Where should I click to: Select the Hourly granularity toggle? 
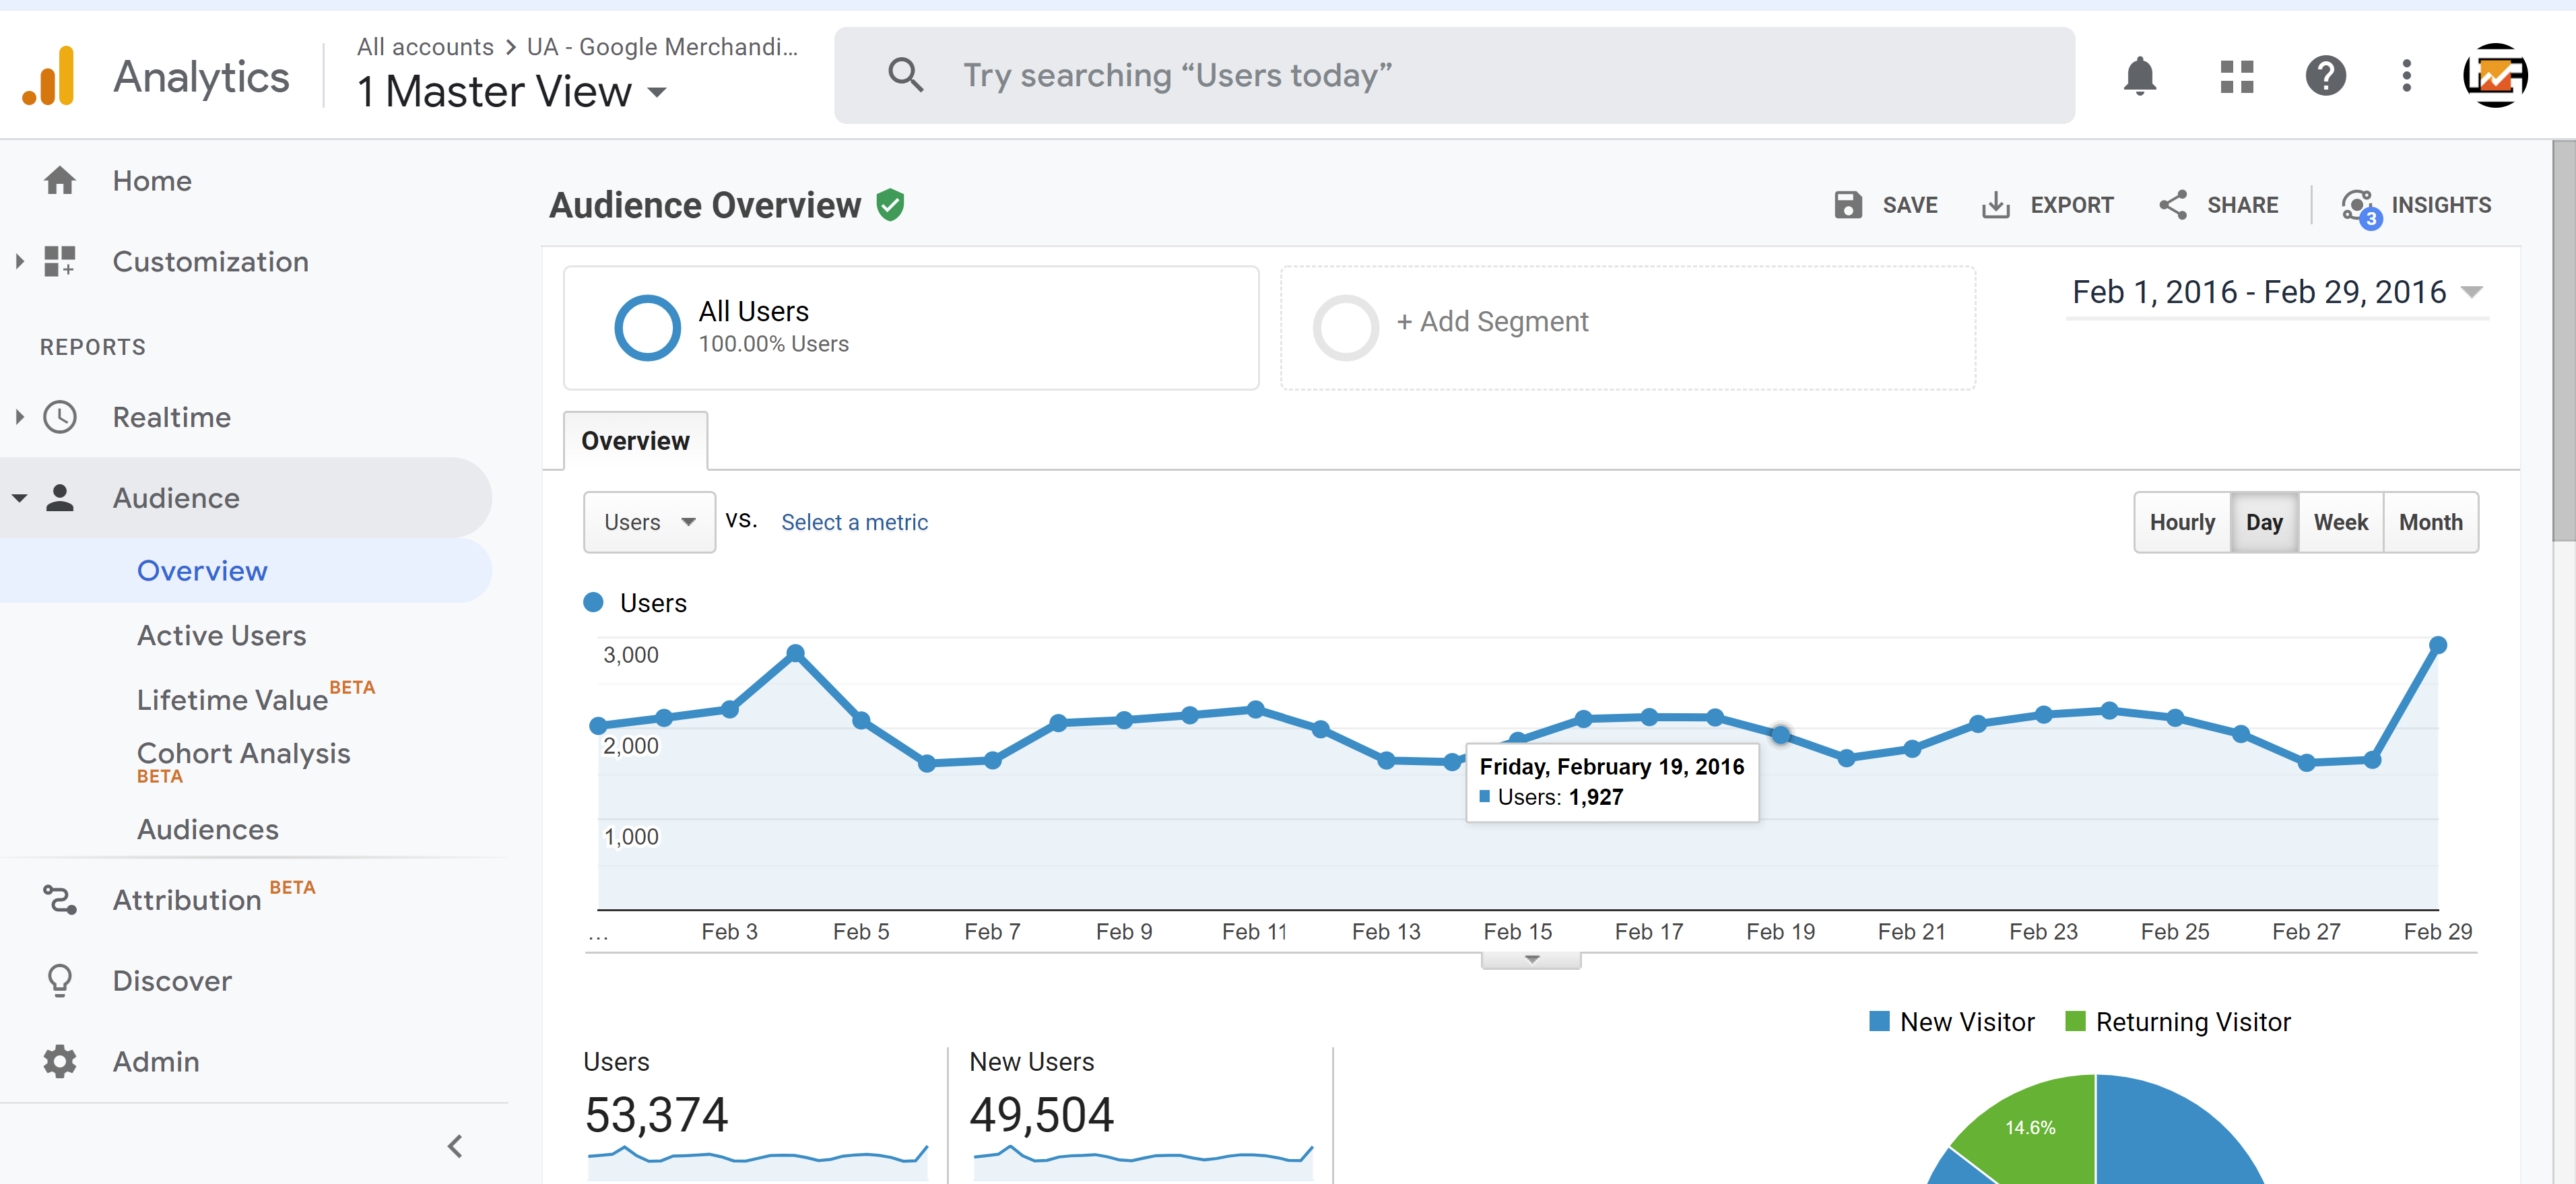pos(2182,522)
